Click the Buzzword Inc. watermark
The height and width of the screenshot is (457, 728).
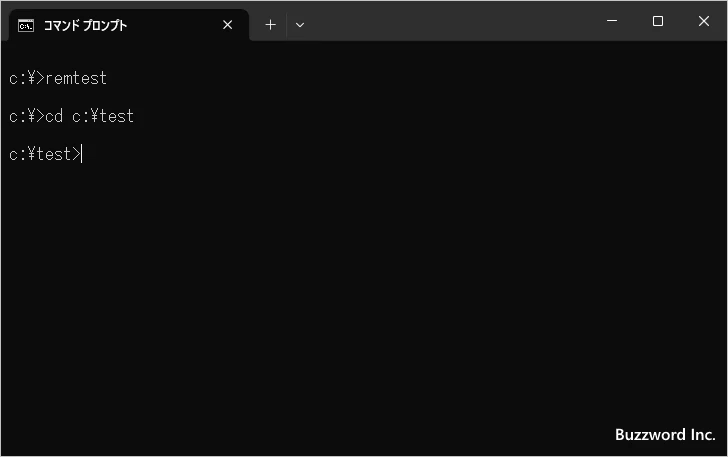[x=664, y=435]
